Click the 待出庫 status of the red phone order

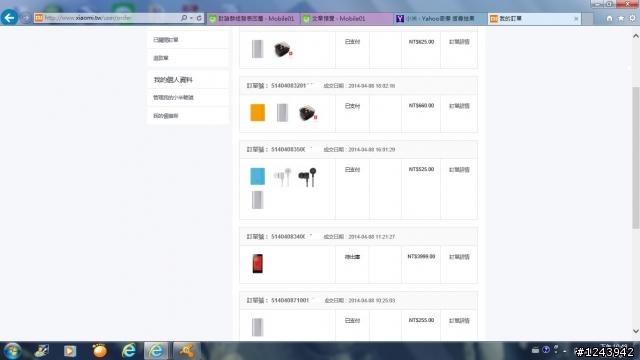[x=352, y=257]
